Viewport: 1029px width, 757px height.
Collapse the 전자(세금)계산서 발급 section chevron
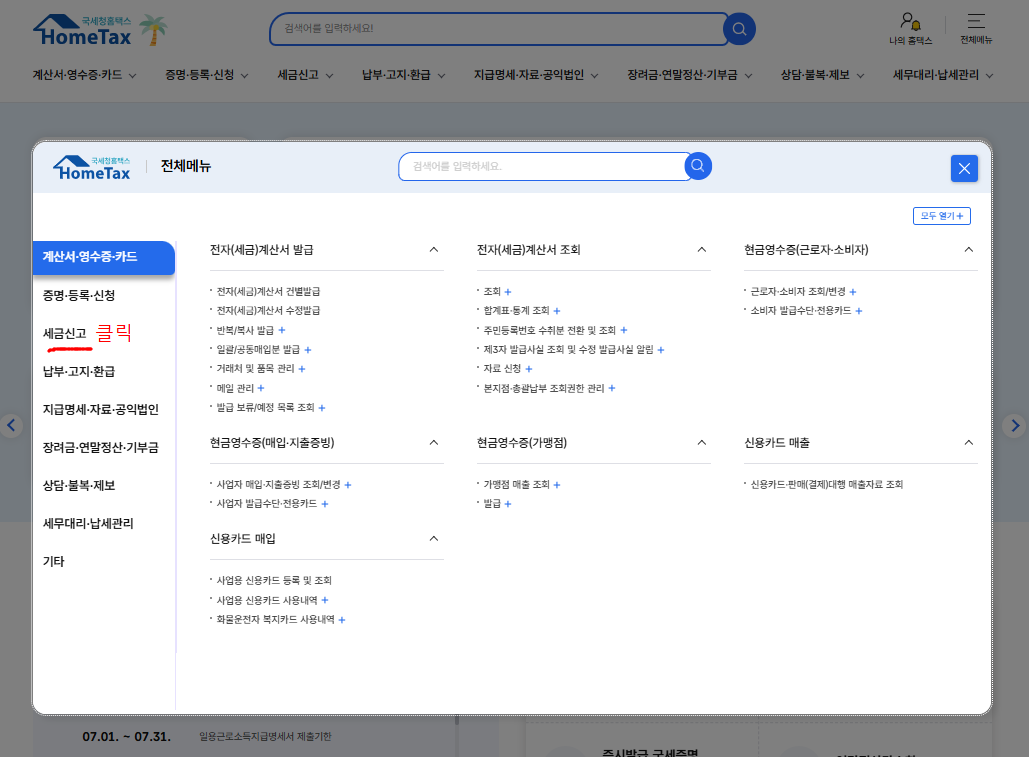point(433,249)
